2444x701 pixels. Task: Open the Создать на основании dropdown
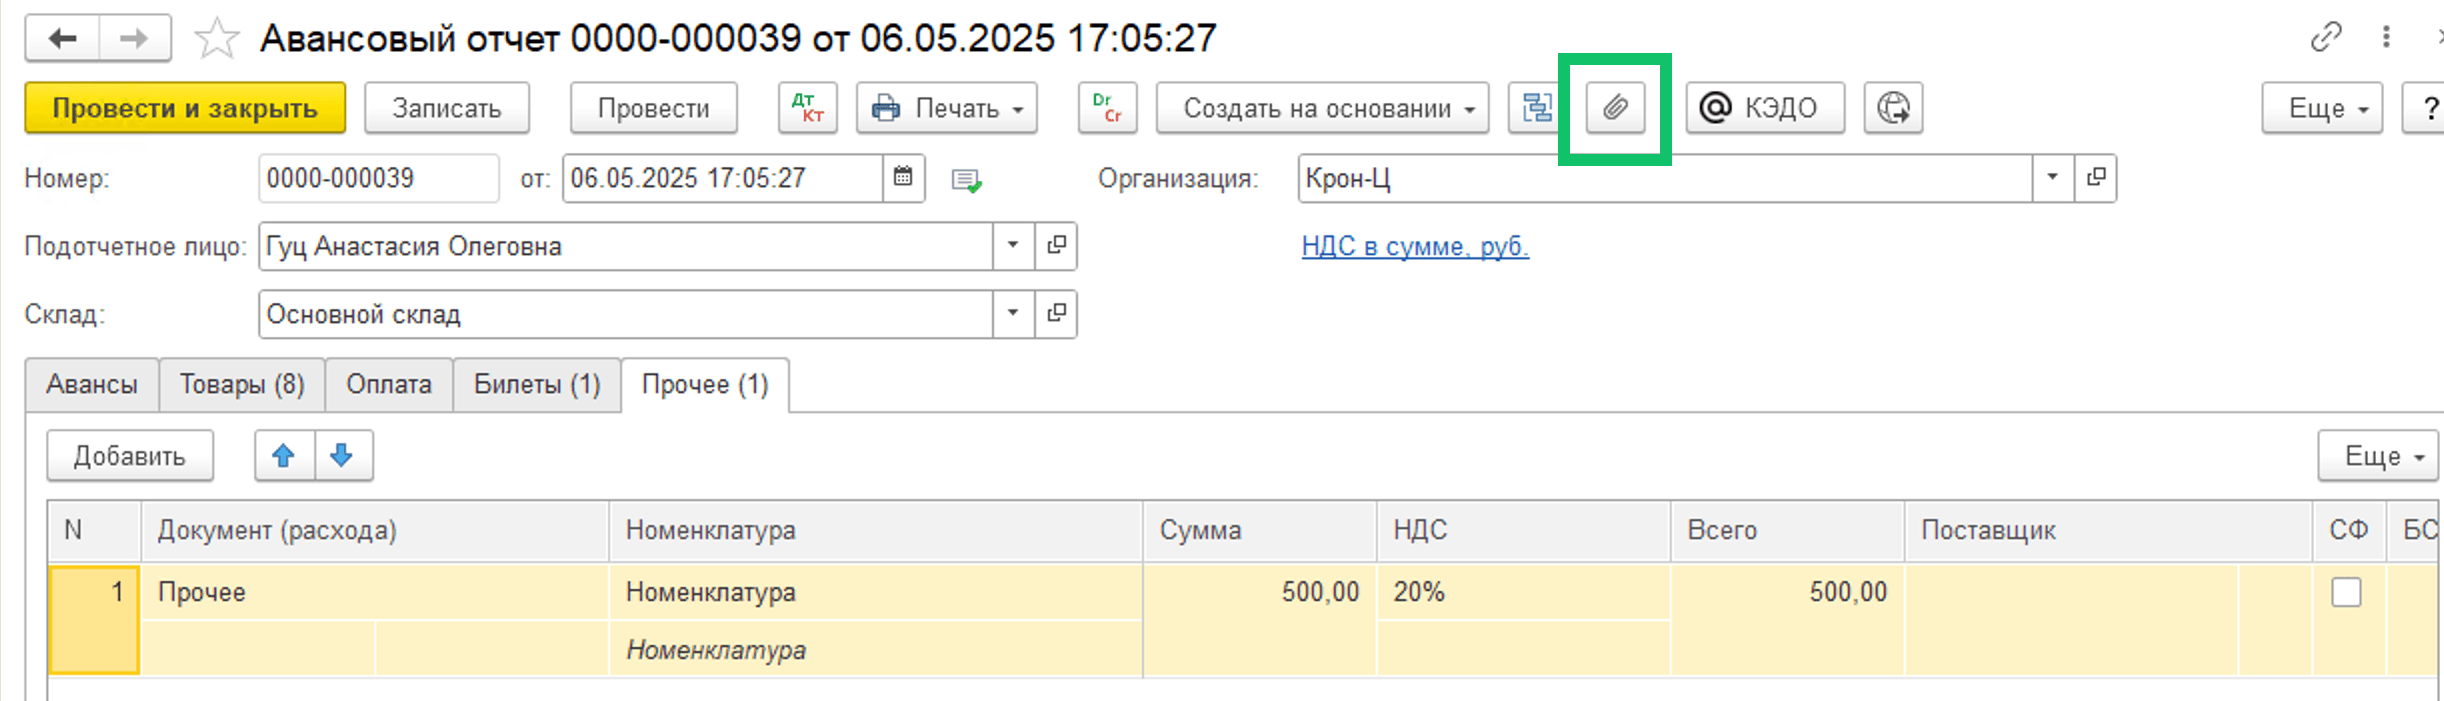(x=1322, y=108)
